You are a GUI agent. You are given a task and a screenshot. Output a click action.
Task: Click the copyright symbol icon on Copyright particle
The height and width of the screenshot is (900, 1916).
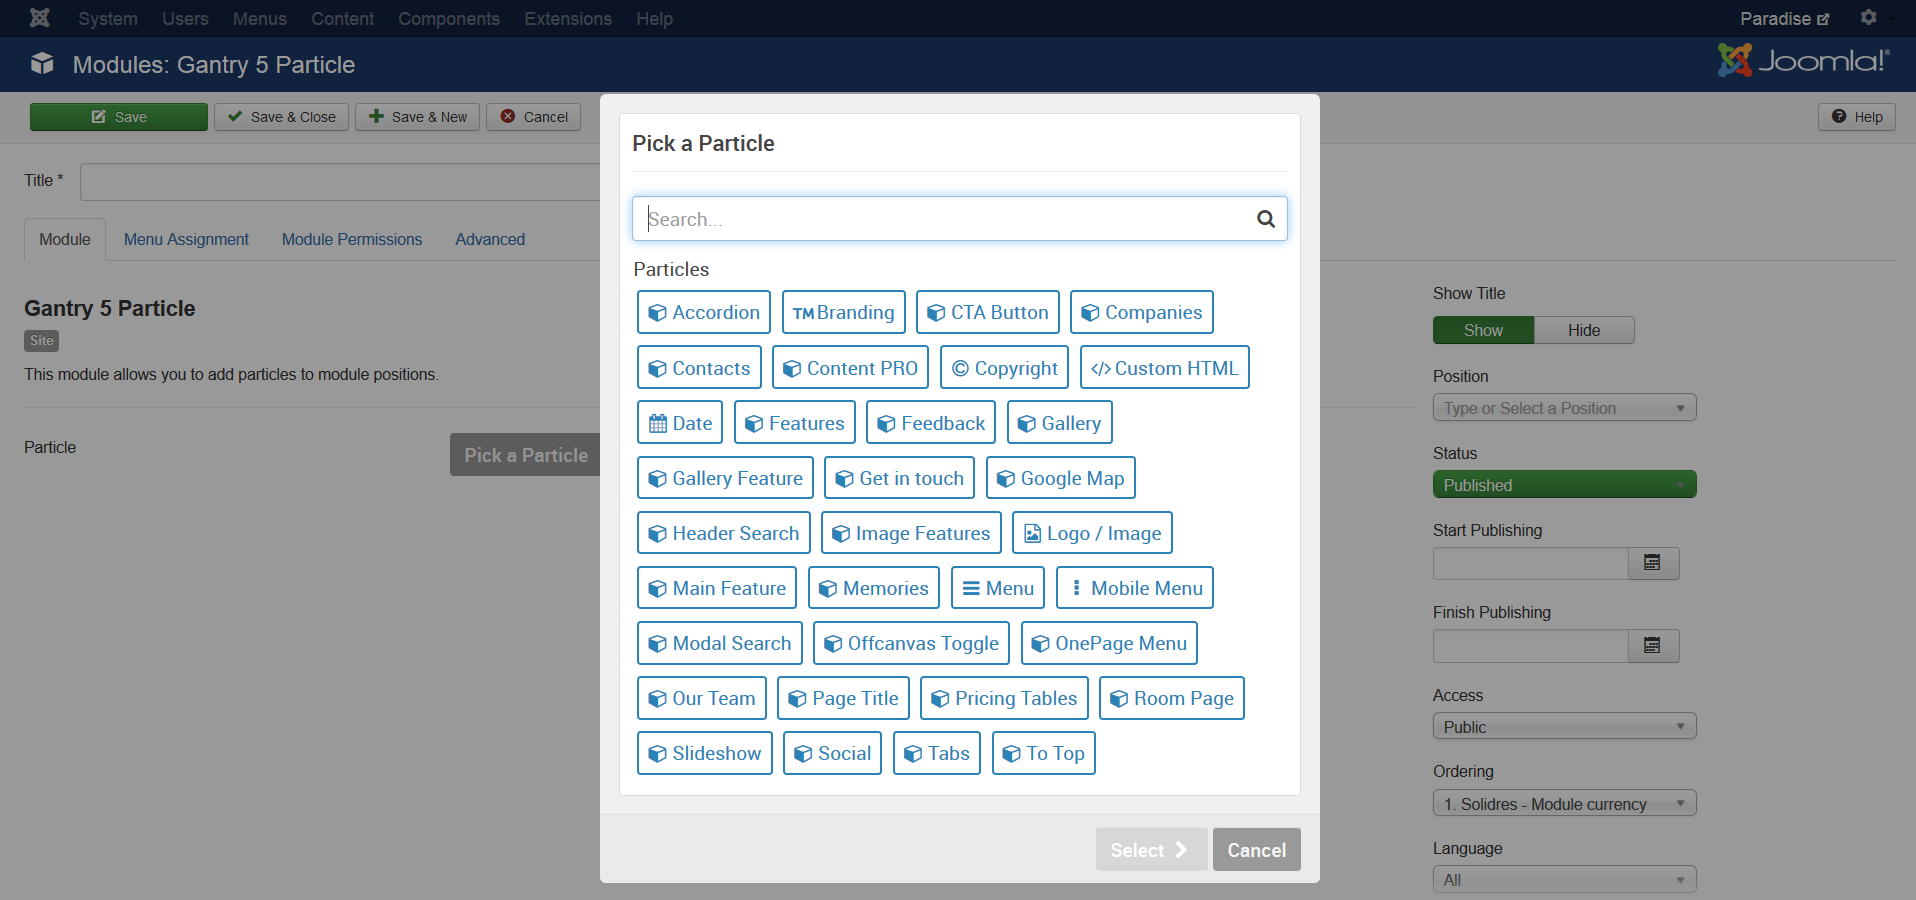pos(960,369)
